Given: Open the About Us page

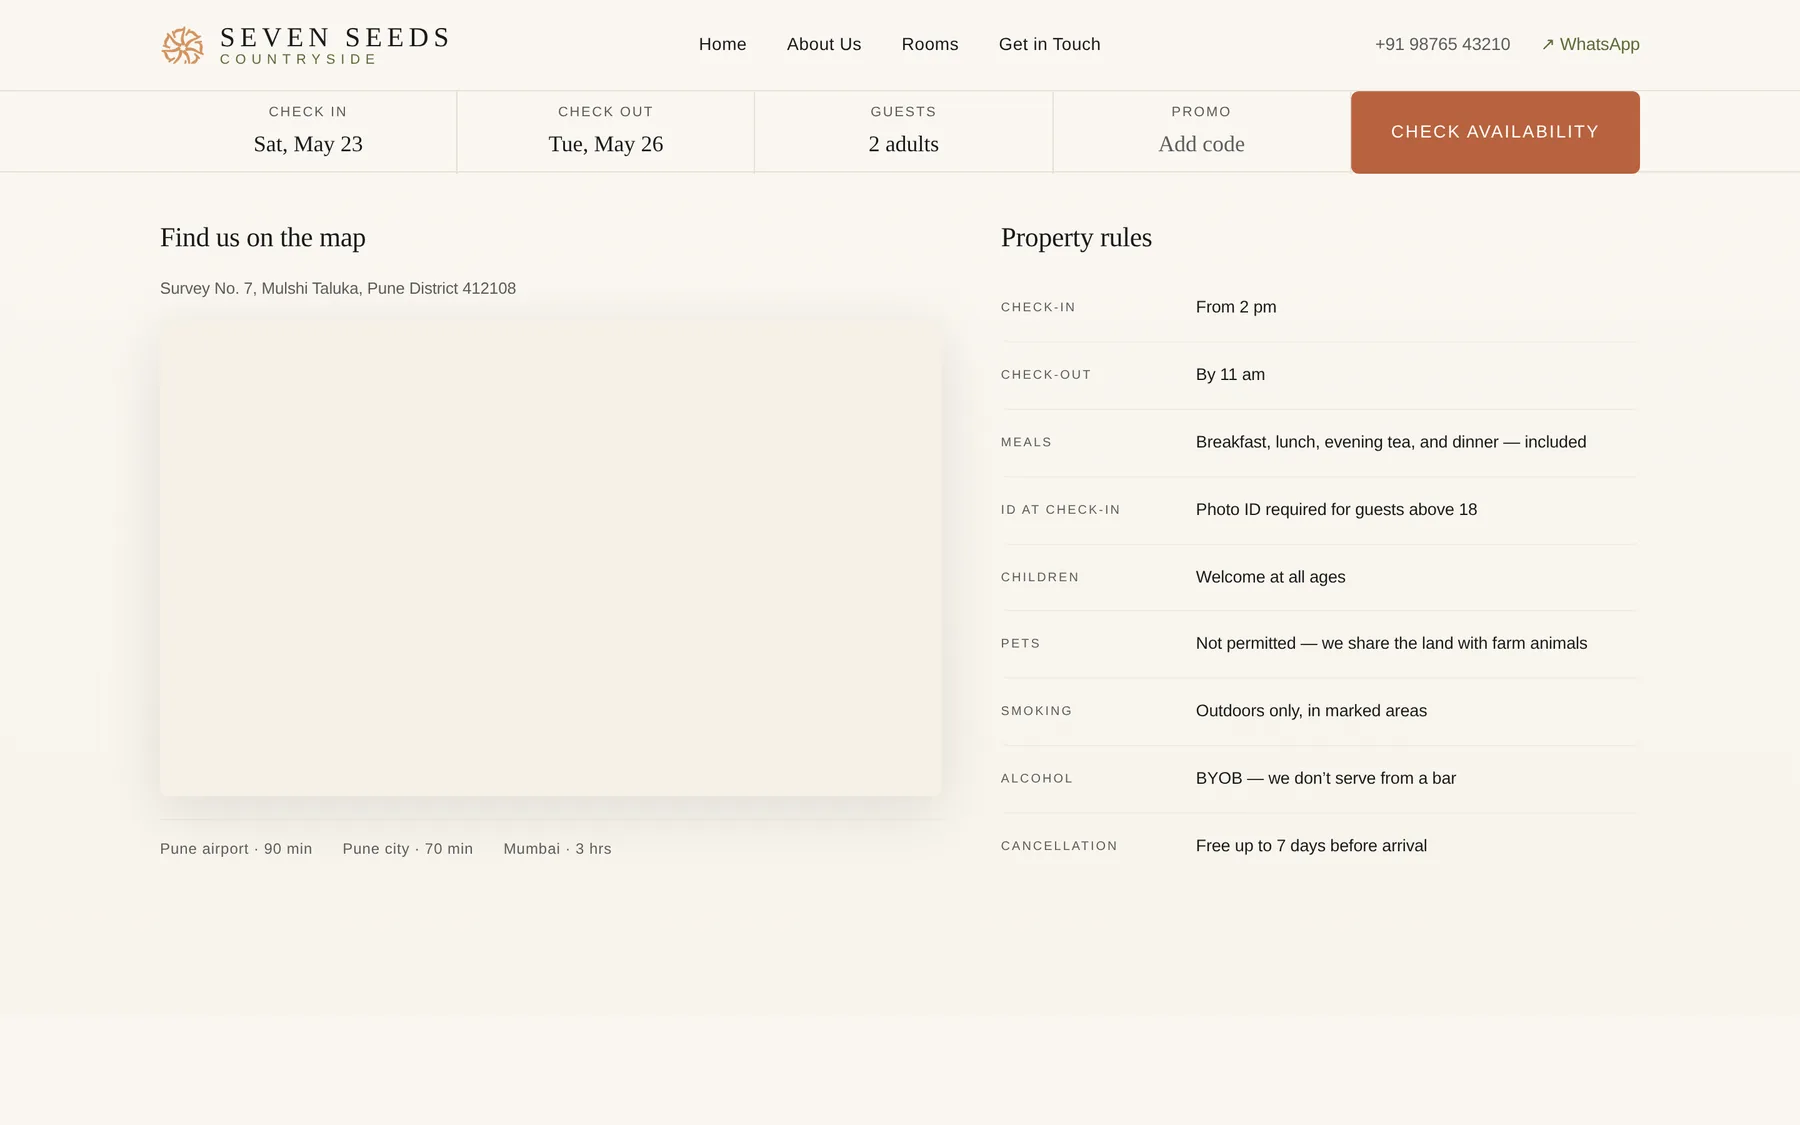Looking at the screenshot, I should click(x=824, y=44).
